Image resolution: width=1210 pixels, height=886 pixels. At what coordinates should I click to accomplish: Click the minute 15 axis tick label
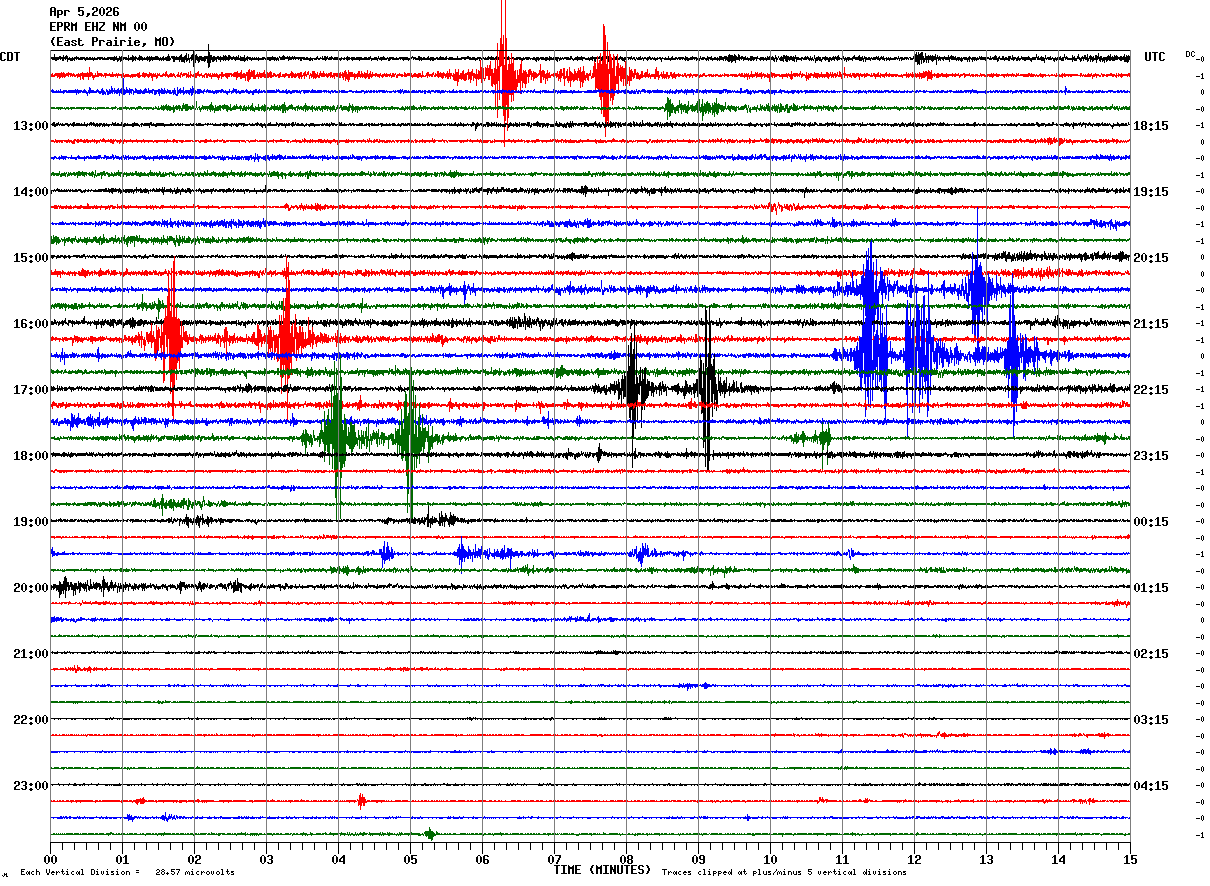pyautogui.click(x=1130, y=859)
